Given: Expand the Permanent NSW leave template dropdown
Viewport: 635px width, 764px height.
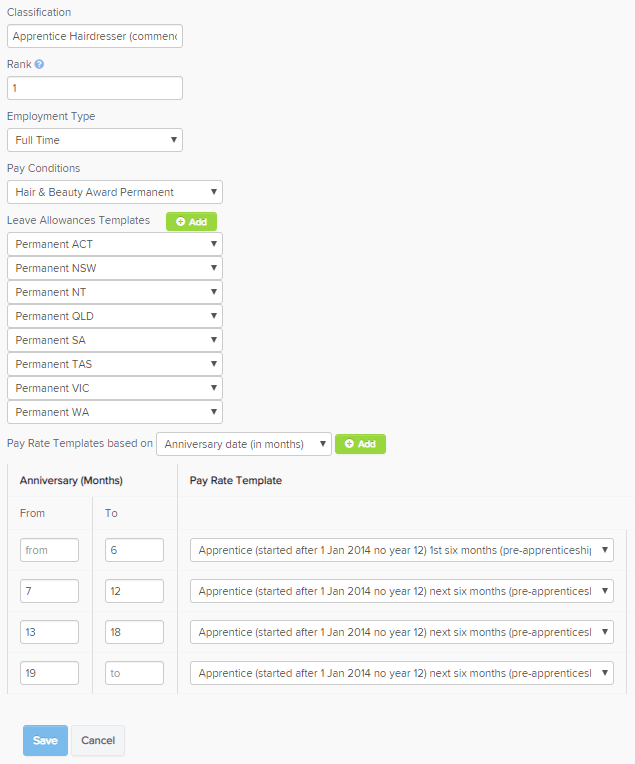Looking at the screenshot, I should (115, 268).
